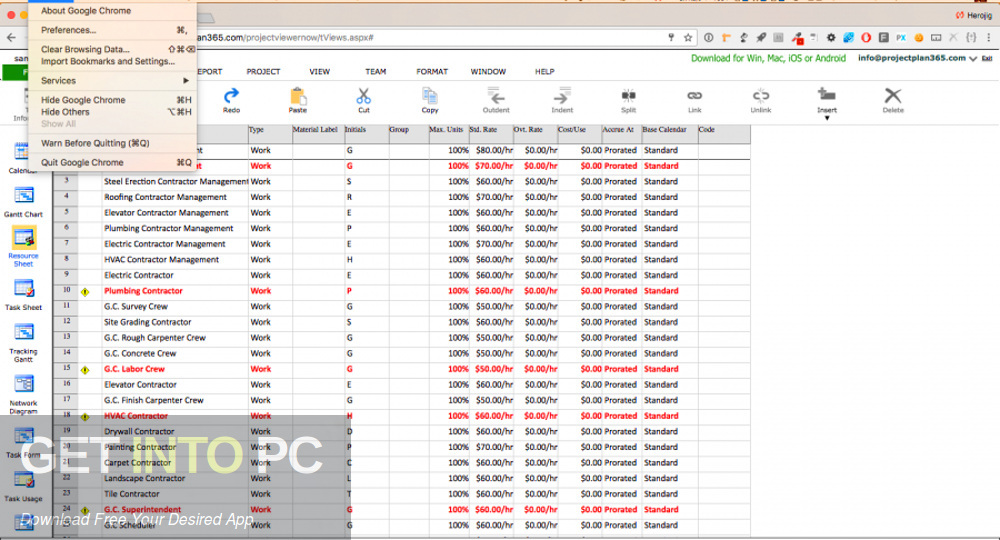Select Elevator Contractor Management cell
The width and height of the screenshot is (1000, 540).
click(x=175, y=213)
